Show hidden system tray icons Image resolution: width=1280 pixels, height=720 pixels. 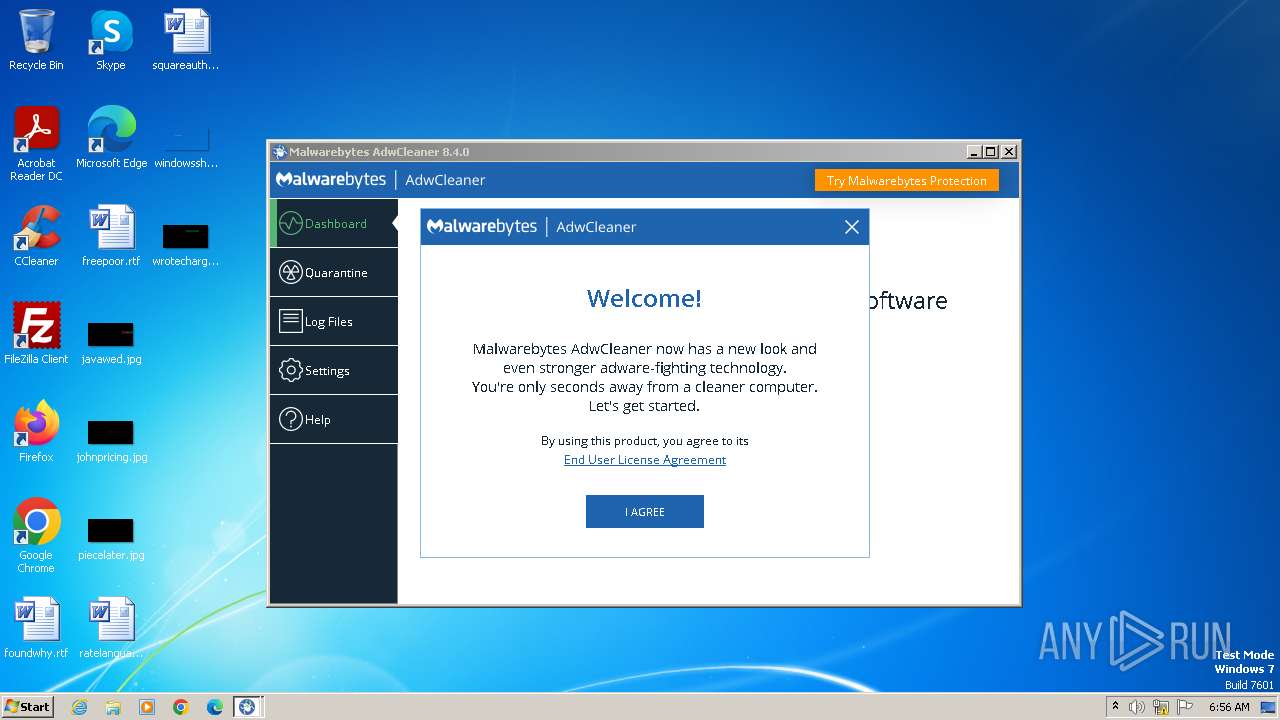click(1115, 707)
